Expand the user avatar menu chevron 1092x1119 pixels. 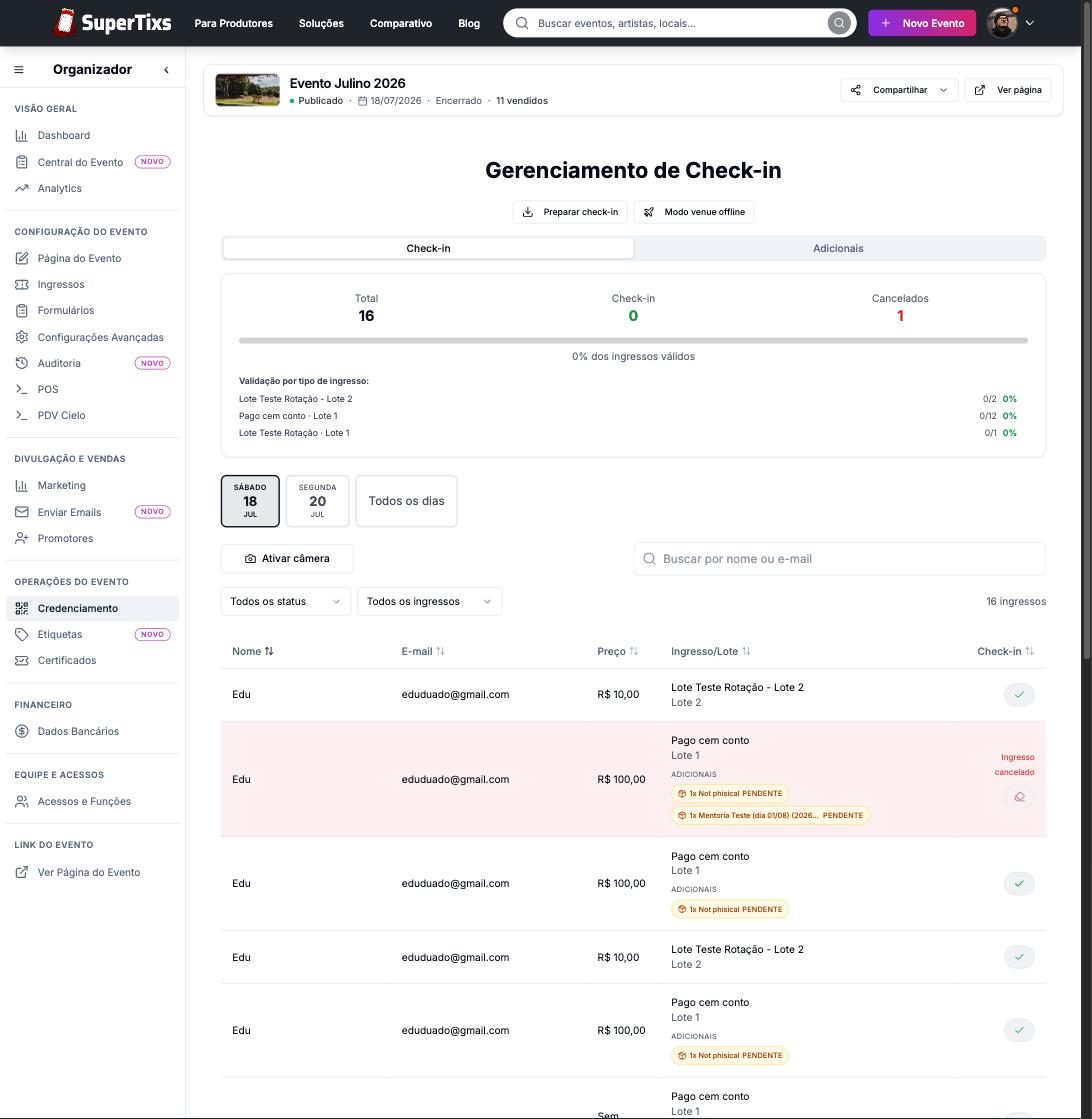[x=1029, y=23]
